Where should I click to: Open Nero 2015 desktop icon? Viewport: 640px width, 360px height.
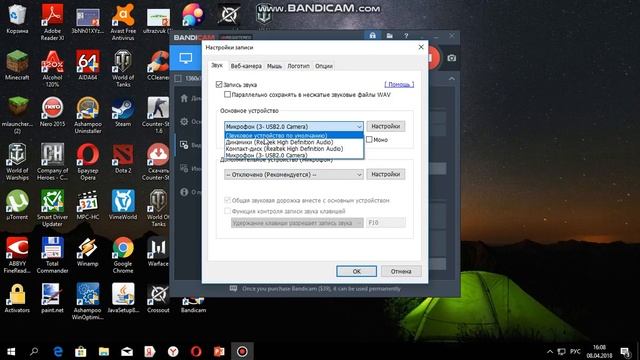tap(52, 112)
